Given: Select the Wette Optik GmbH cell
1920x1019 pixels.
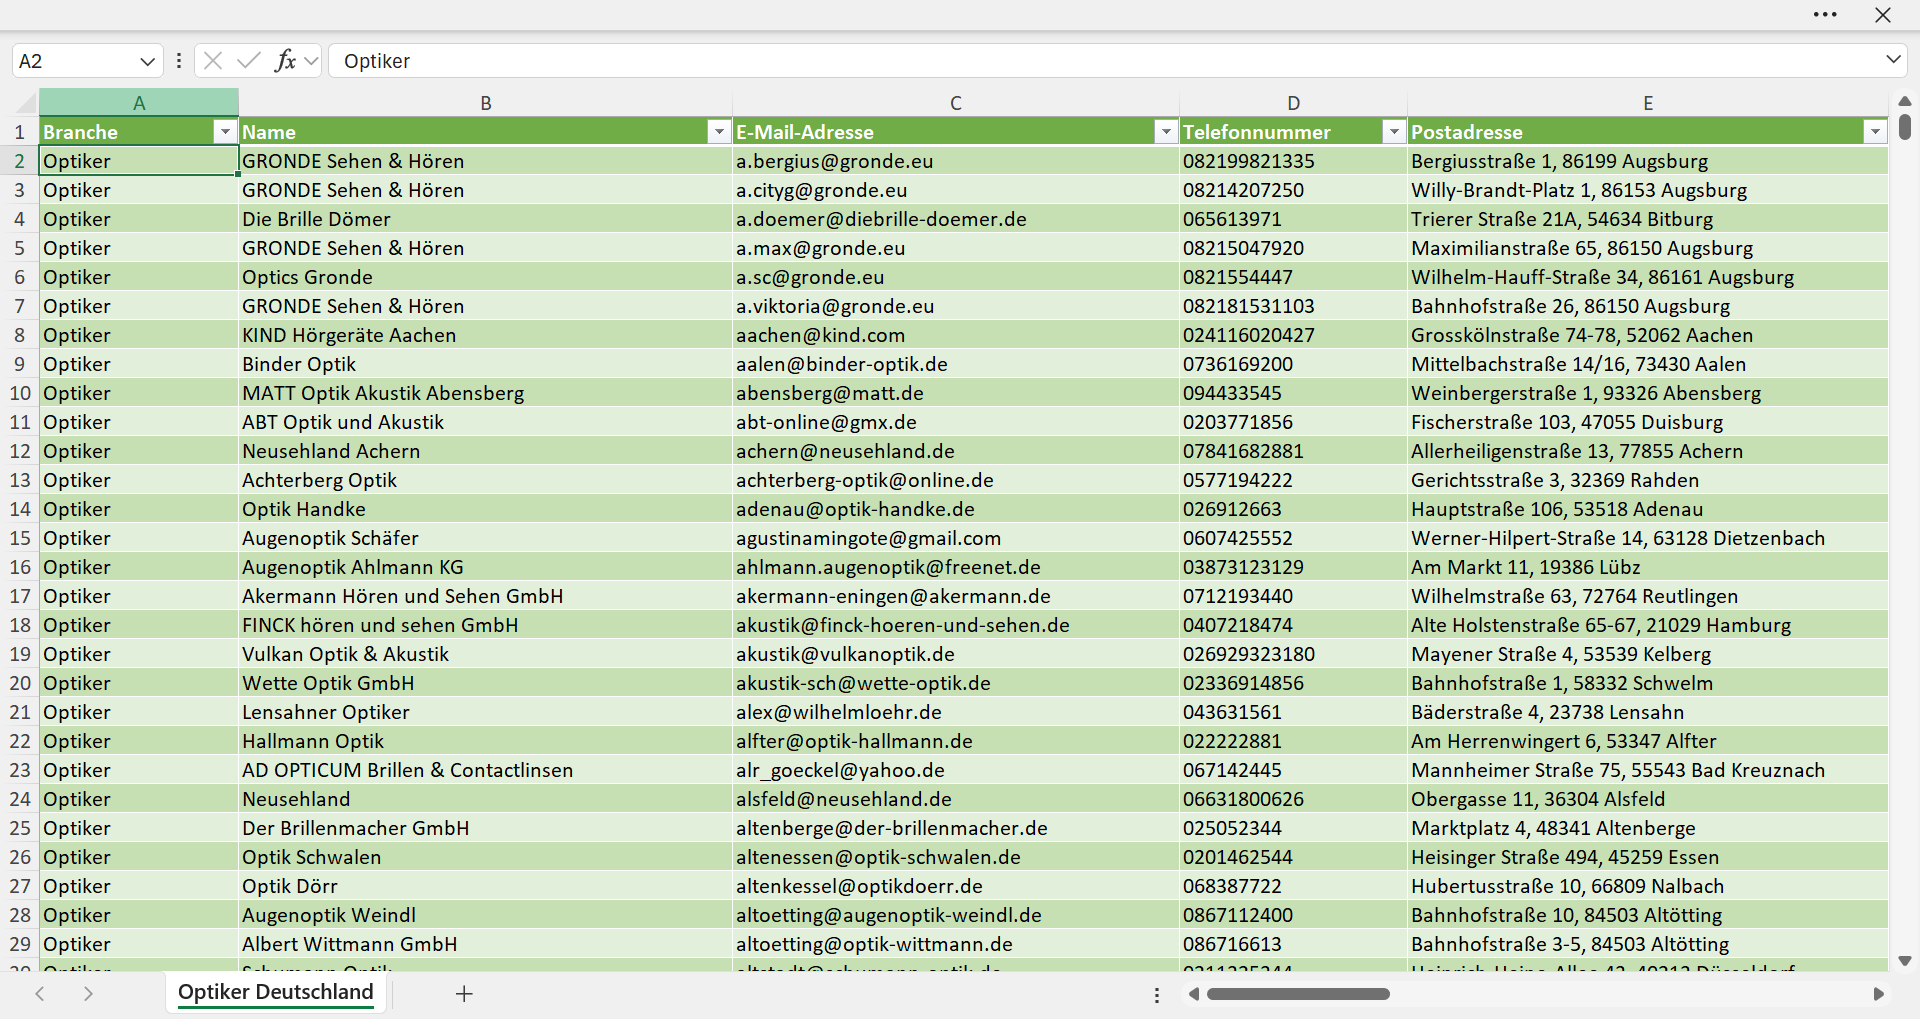Looking at the screenshot, I should (486, 683).
